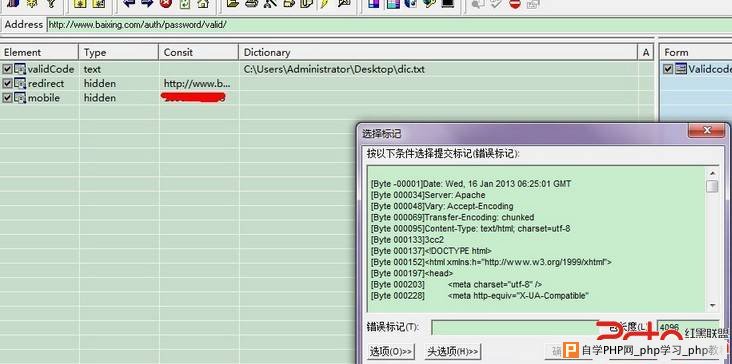The image size is (732, 364).
Task: Click the 错误标记(T) input field
Action: 514,327
